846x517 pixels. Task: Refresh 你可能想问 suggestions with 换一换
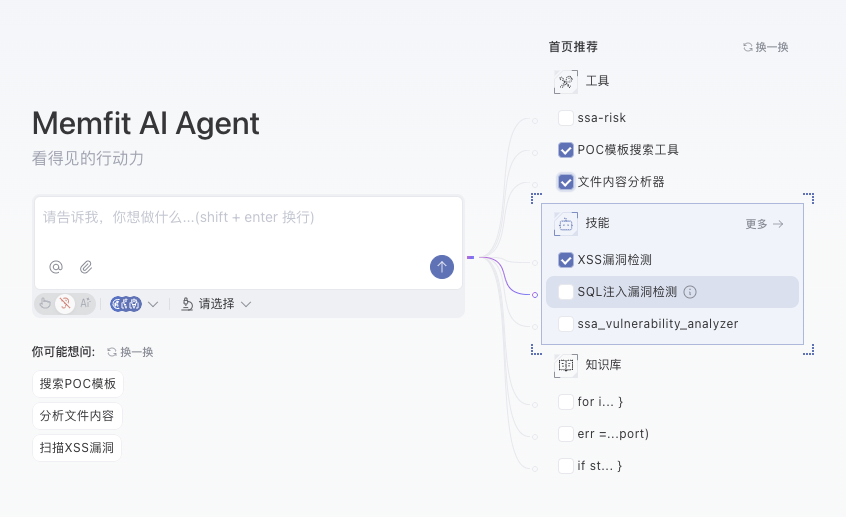pyautogui.click(x=130, y=352)
